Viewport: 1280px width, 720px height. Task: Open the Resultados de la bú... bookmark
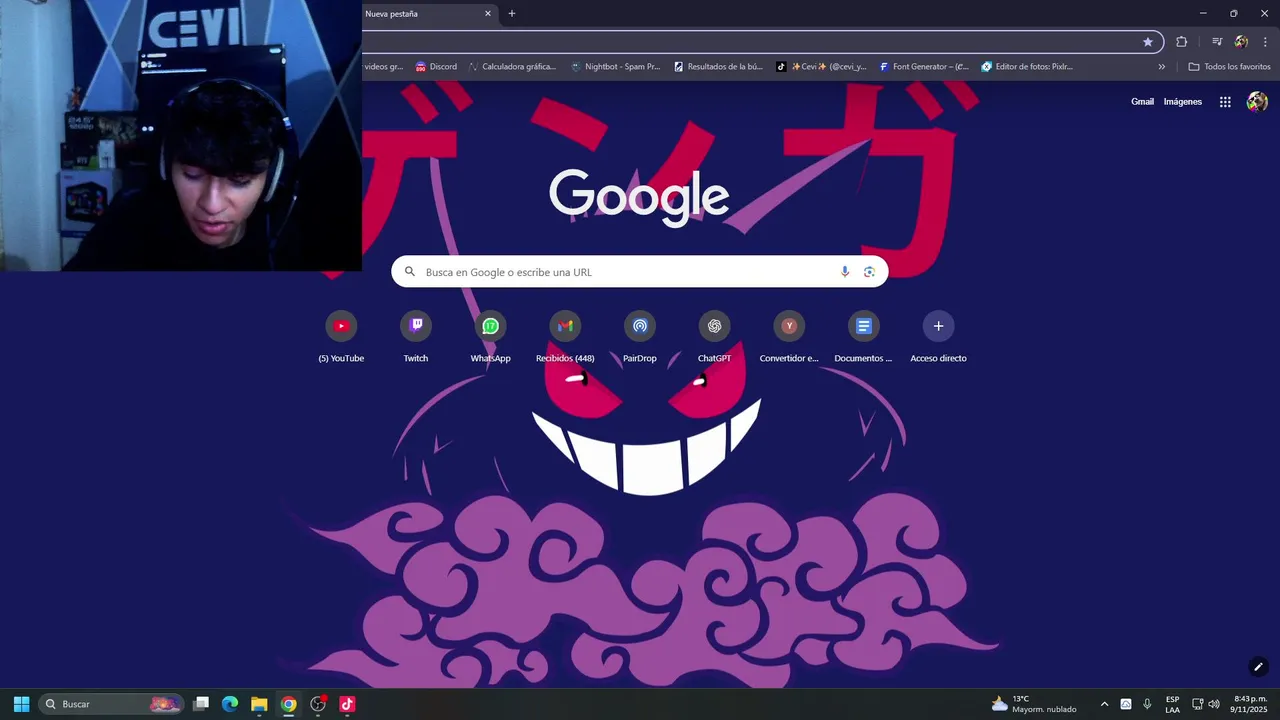click(x=718, y=67)
